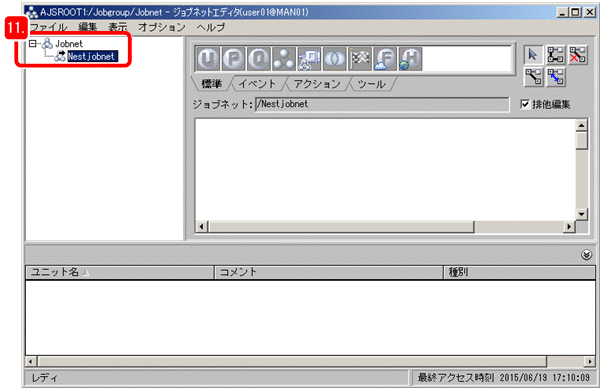Image resolution: width=604 pixels, height=392 pixels.
Task: Click the application icon in the title bar
Action: [x=31, y=12]
